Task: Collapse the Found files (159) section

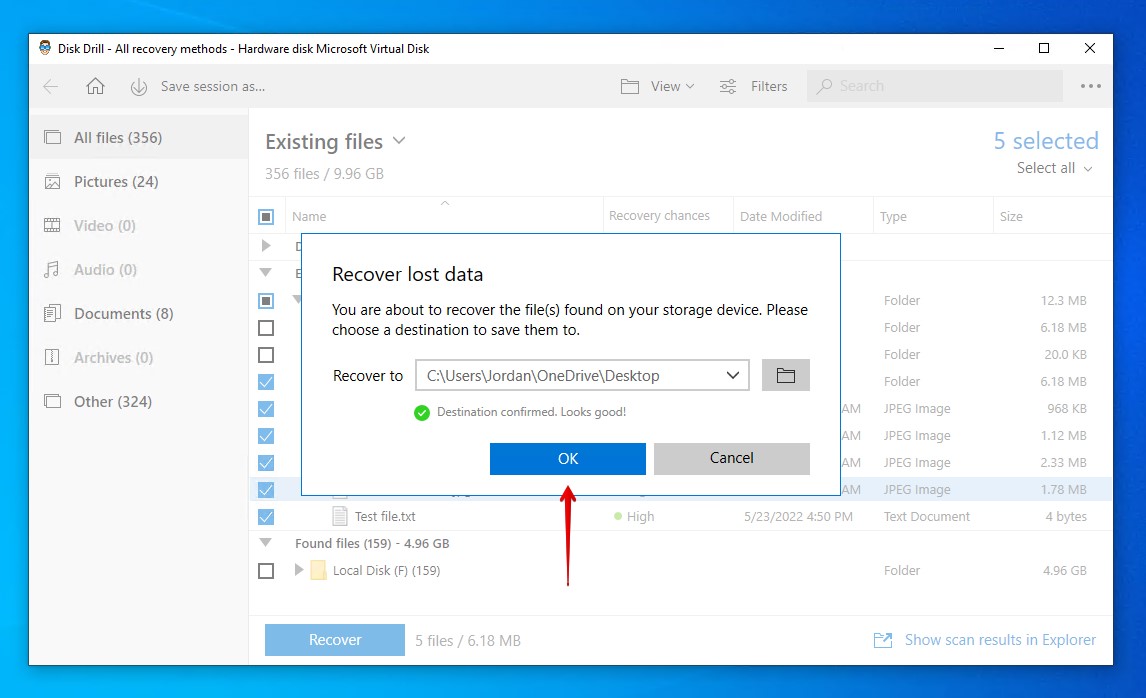Action: [x=266, y=543]
